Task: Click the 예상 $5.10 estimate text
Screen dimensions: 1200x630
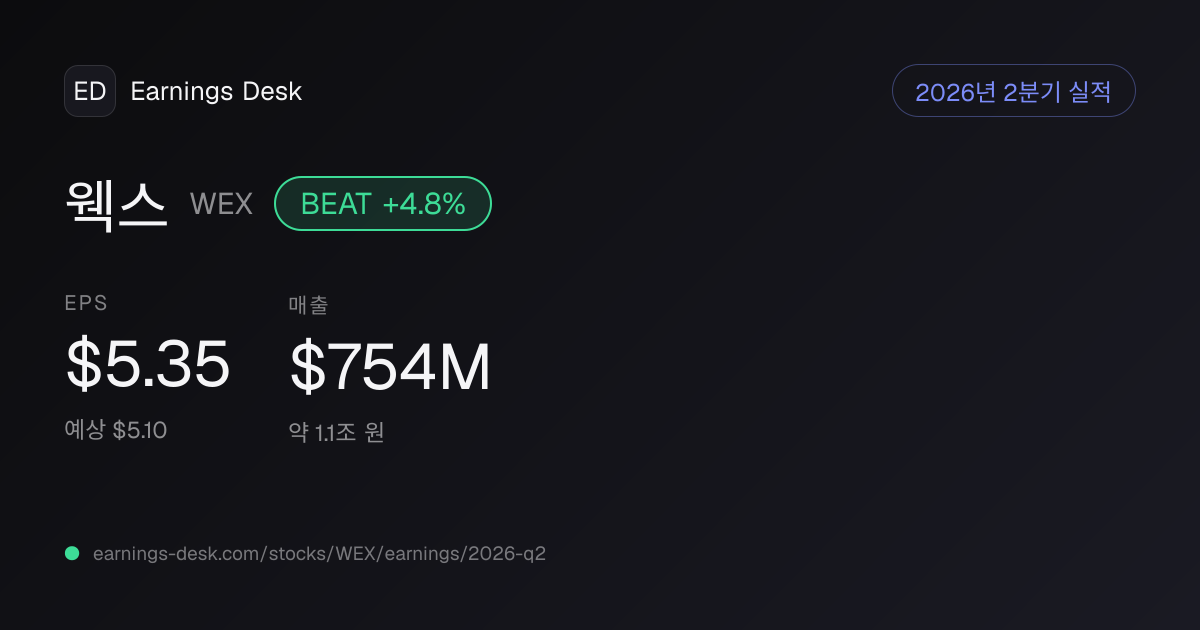Action: [x=116, y=431]
